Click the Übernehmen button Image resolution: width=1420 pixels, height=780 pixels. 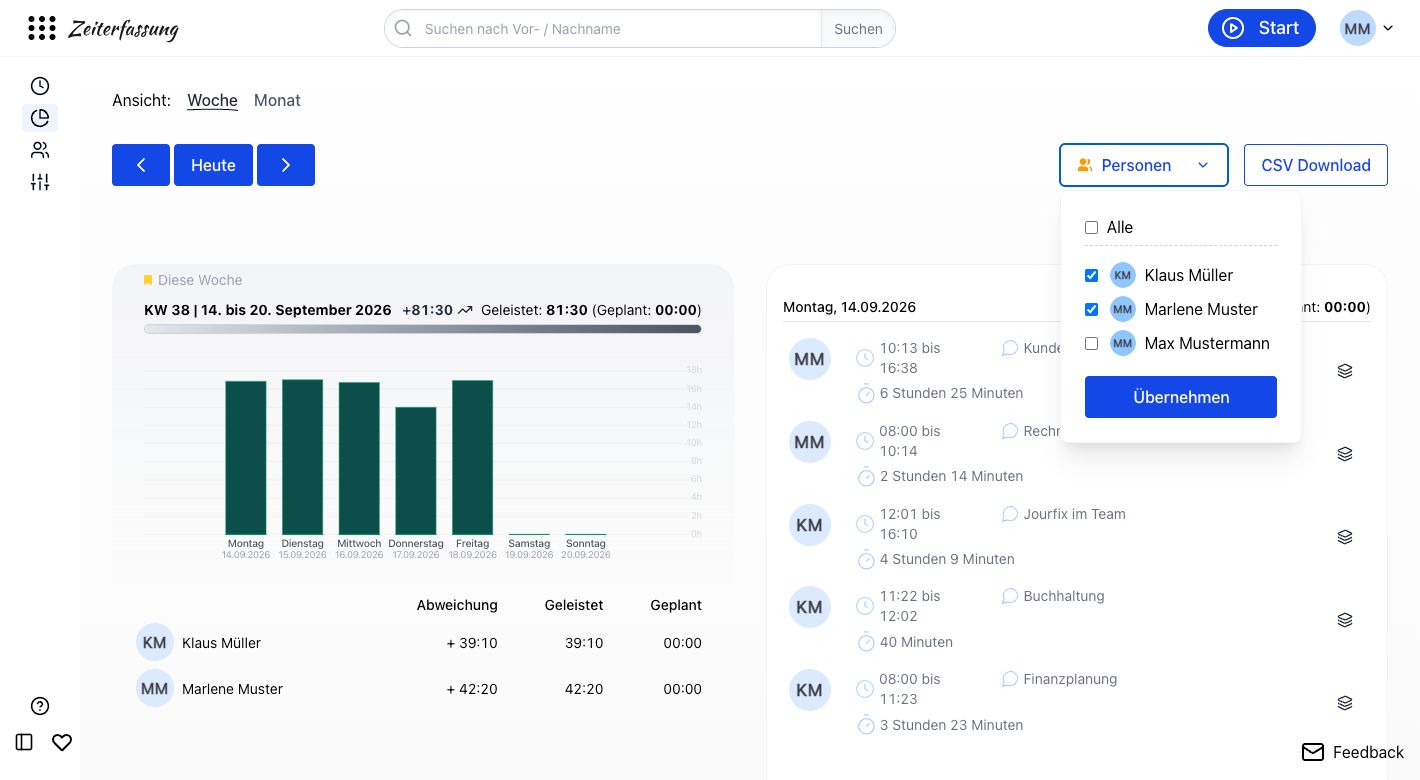click(1181, 397)
